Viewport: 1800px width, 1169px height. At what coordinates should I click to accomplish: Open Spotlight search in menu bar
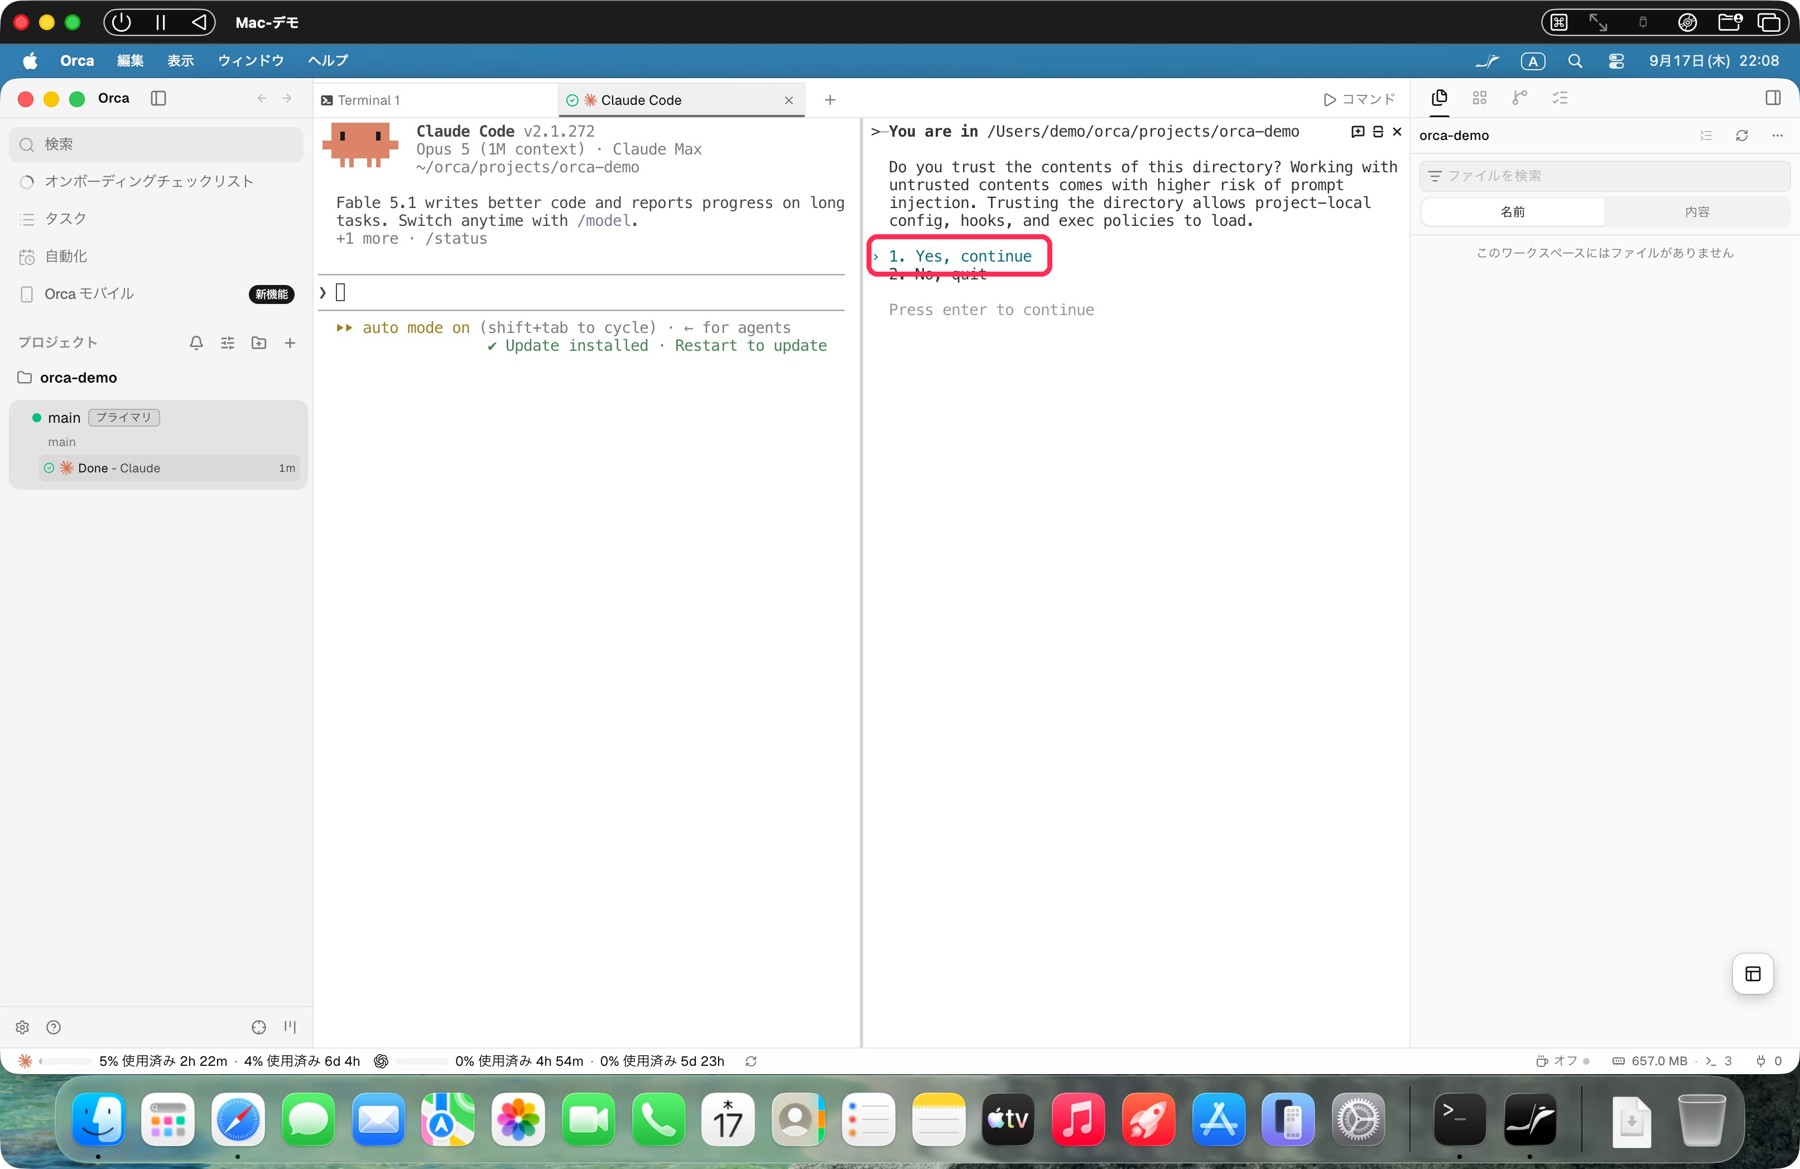[x=1575, y=61]
